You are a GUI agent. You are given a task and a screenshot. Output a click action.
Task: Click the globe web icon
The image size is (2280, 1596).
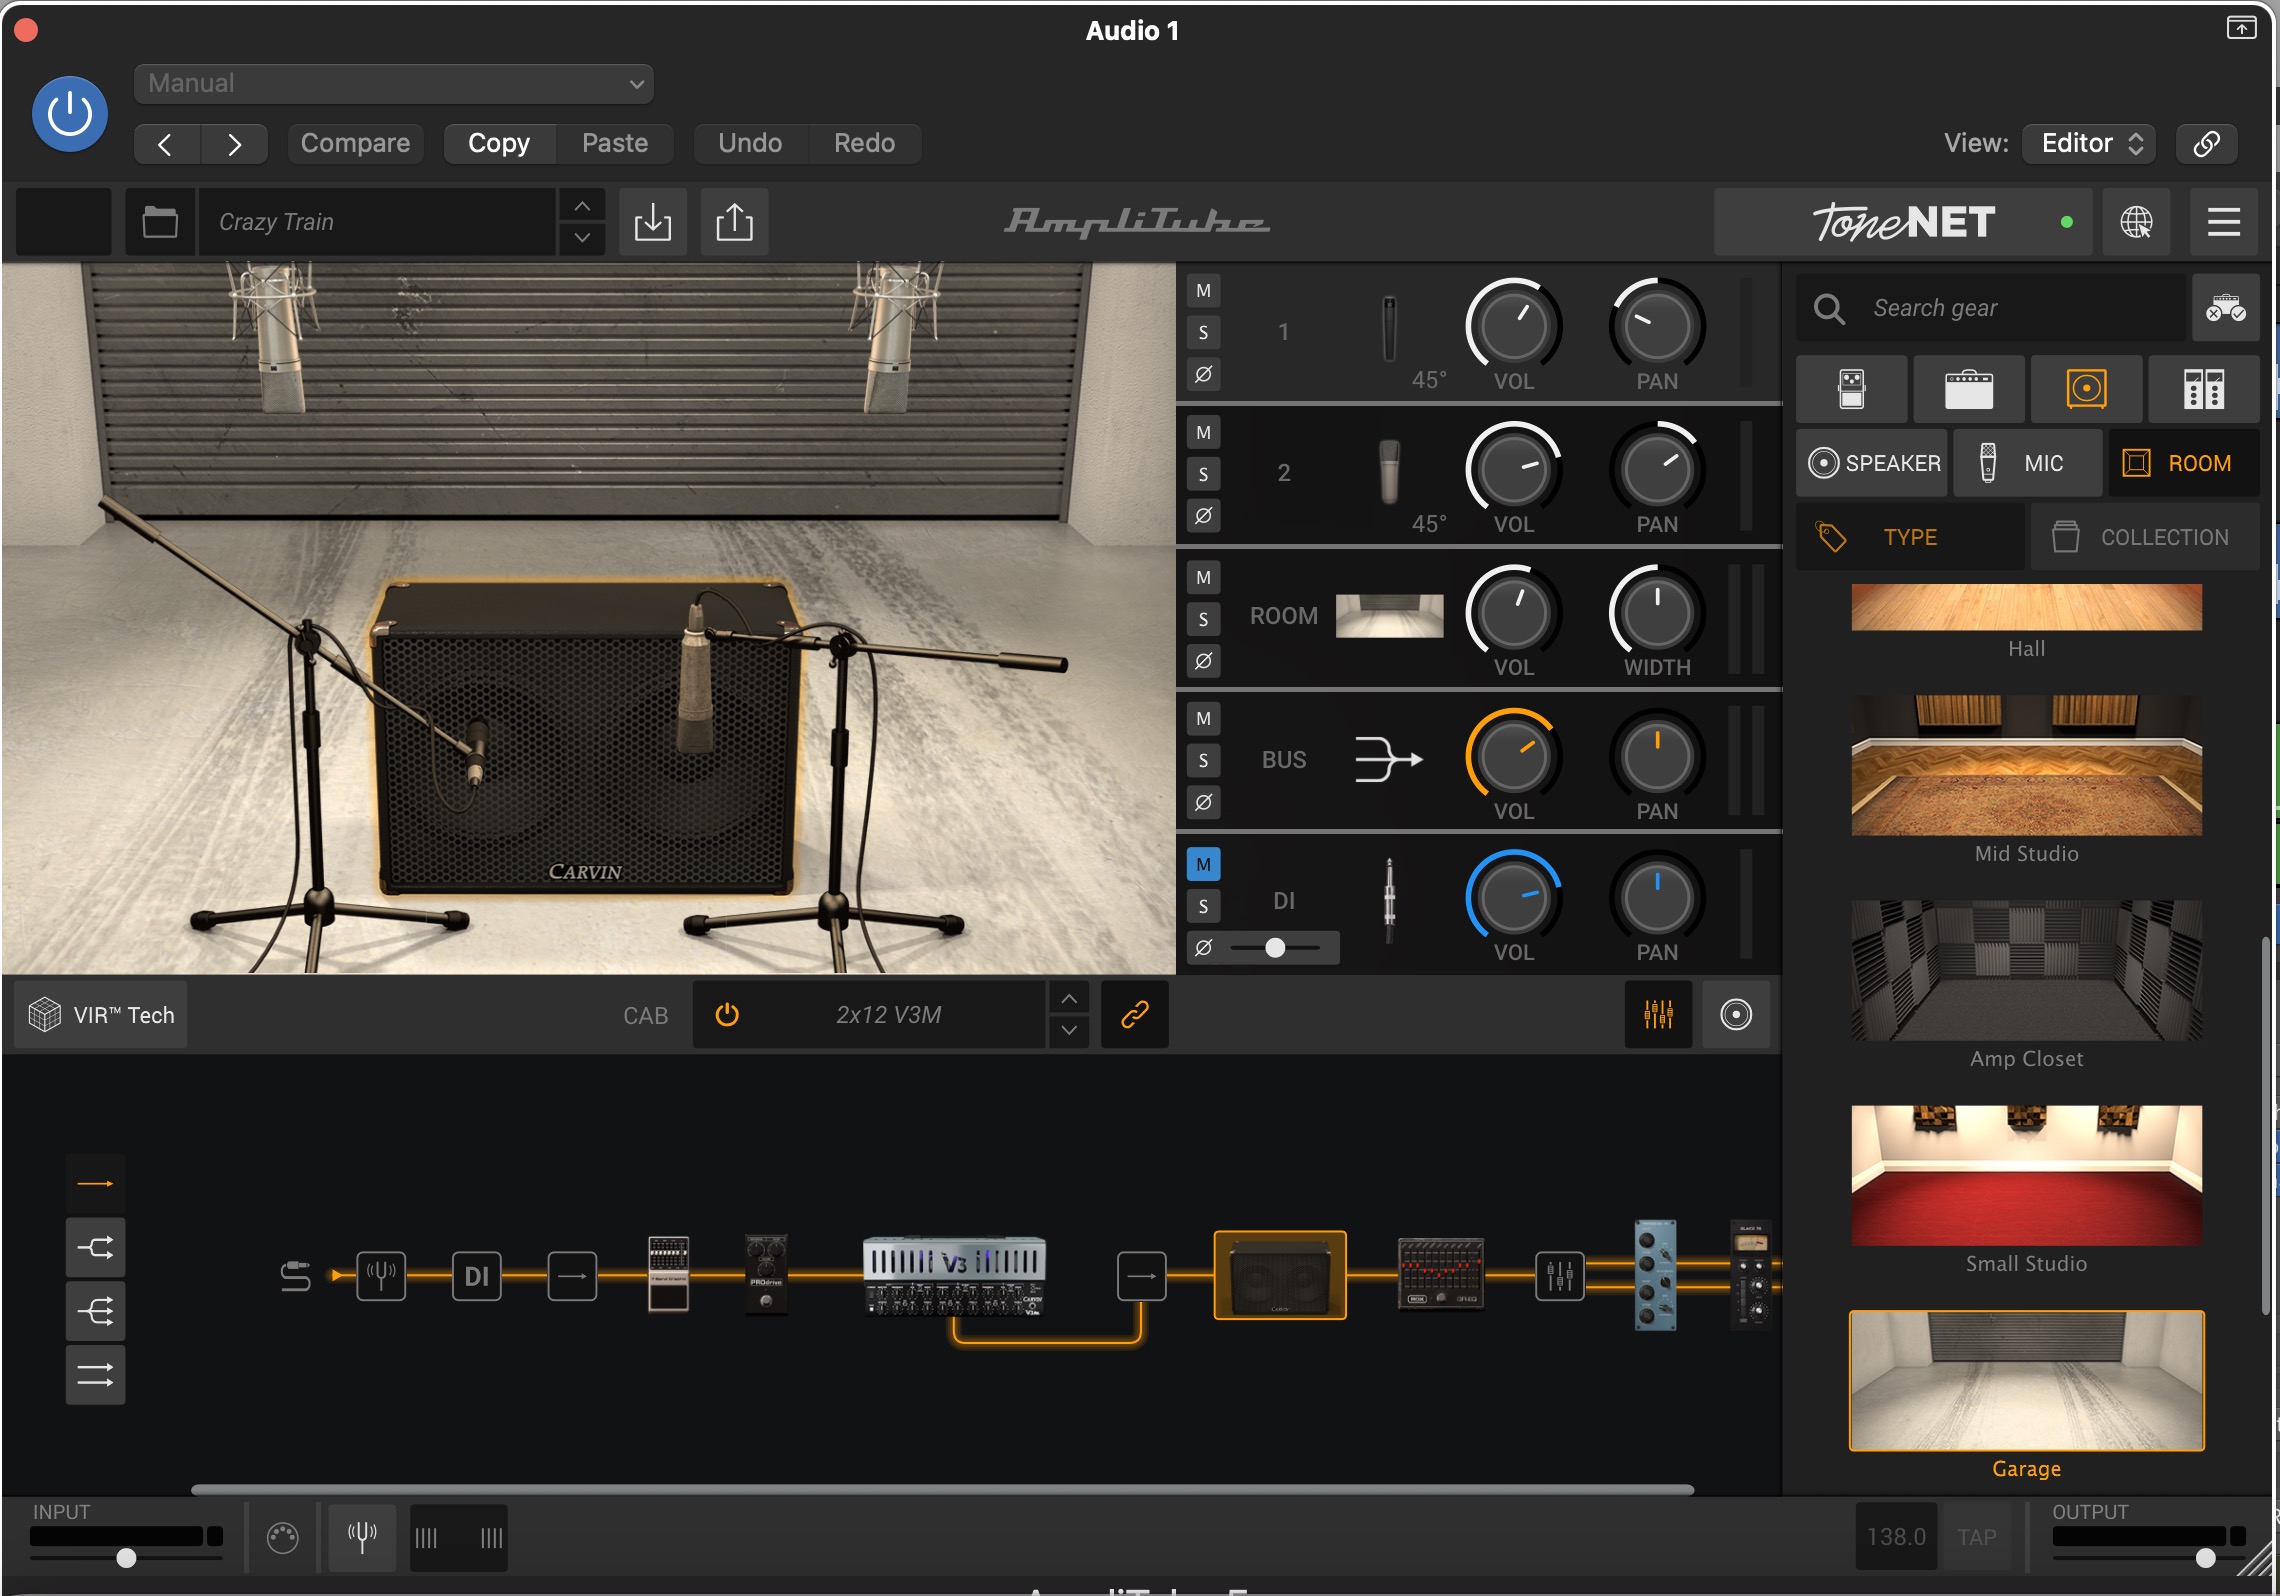(x=2136, y=221)
